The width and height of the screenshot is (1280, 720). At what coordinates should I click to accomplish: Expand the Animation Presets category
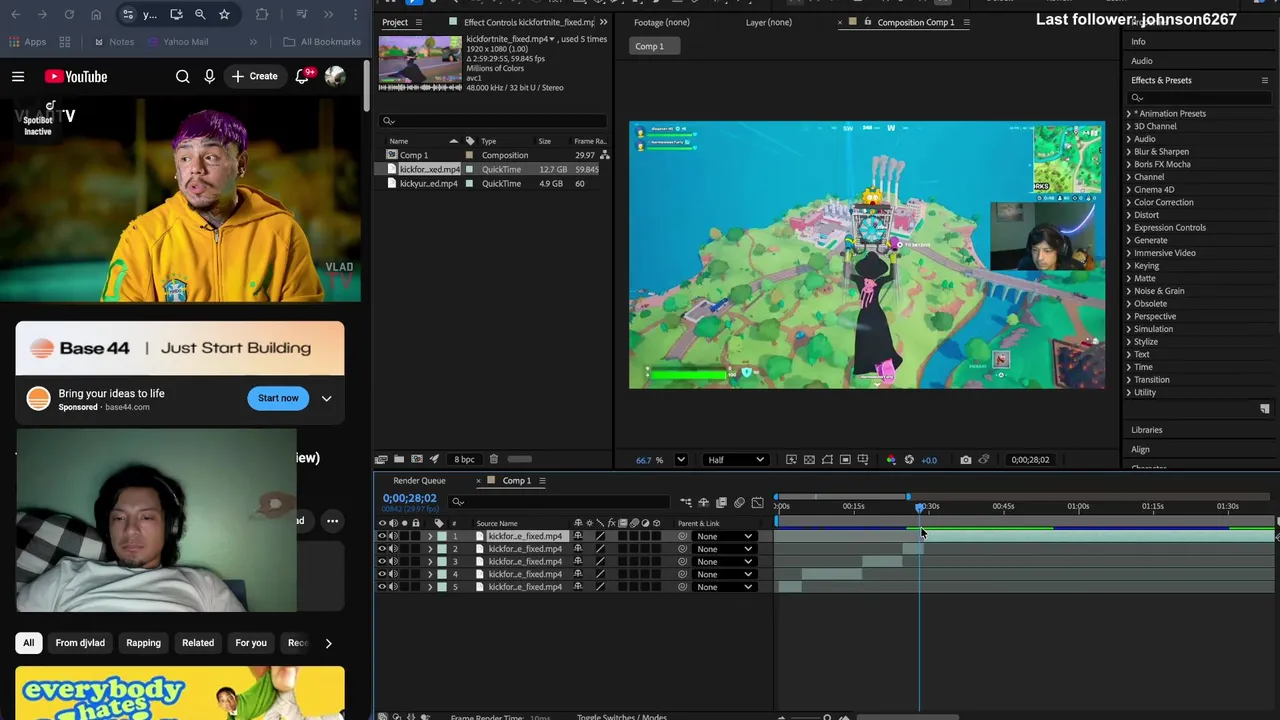pos(1129,114)
